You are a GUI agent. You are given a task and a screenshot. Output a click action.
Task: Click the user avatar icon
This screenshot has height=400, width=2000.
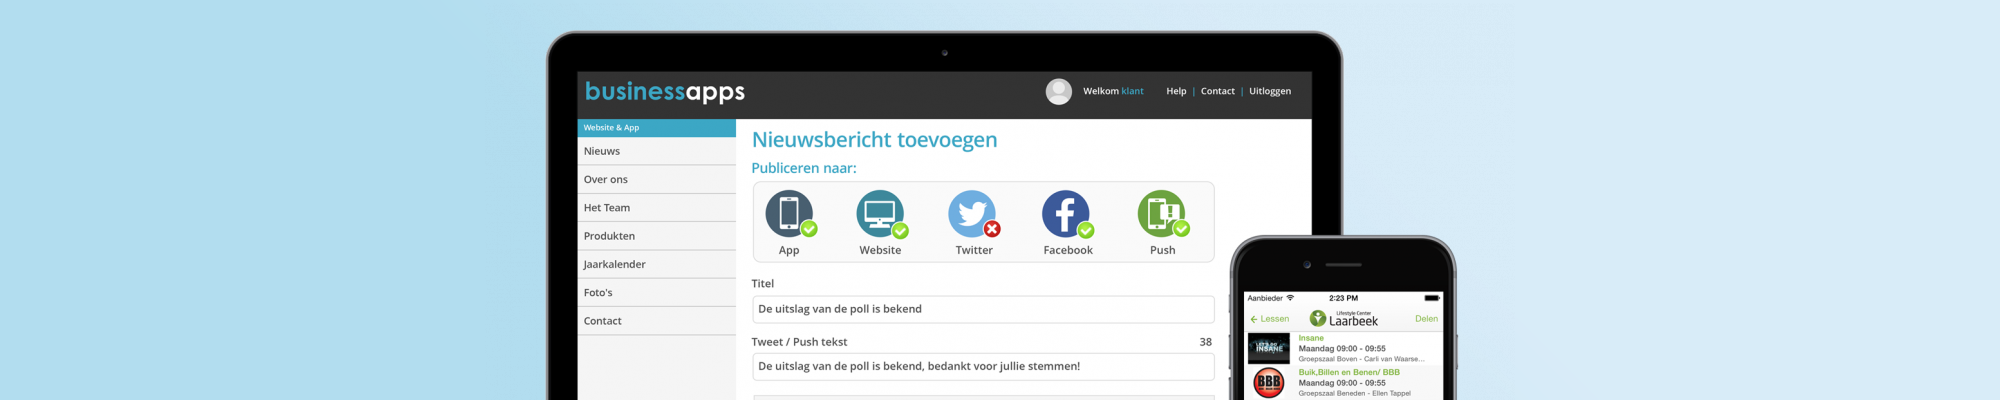(x=1059, y=91)
